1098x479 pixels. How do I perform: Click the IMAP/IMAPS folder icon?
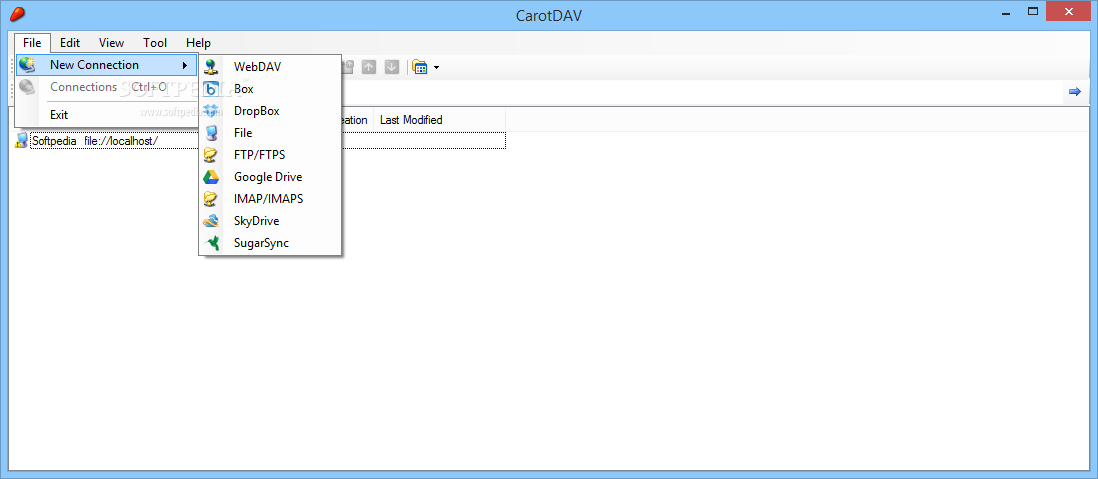pyautogui.click(x=211, y=199)
